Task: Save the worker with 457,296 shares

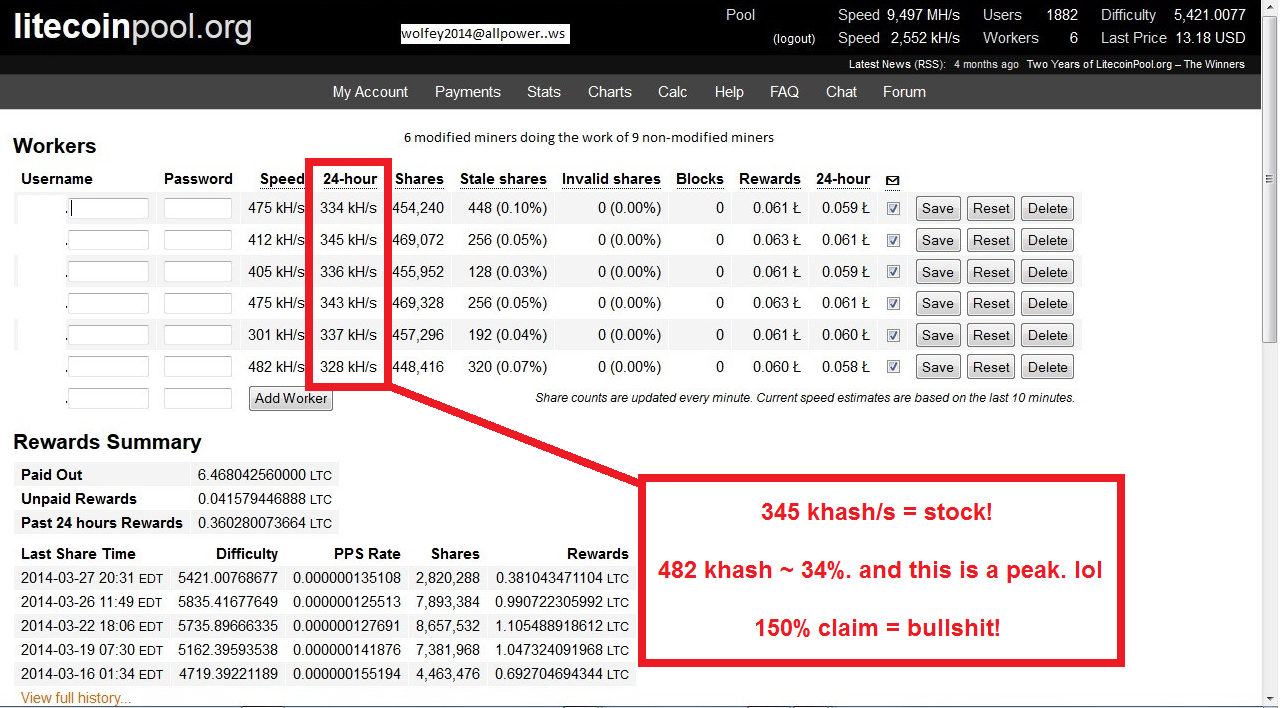Action: click(x=938, y=336)
